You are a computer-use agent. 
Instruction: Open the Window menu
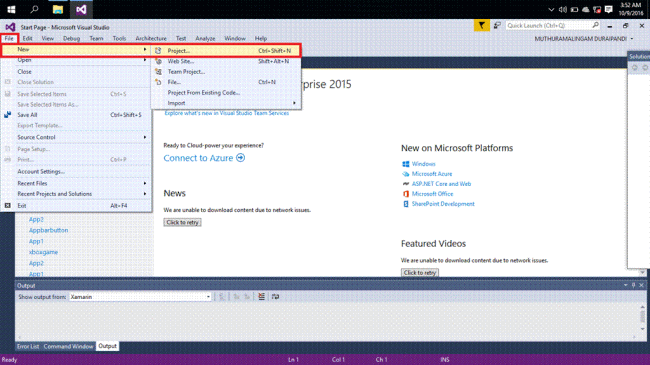(235, 38)
